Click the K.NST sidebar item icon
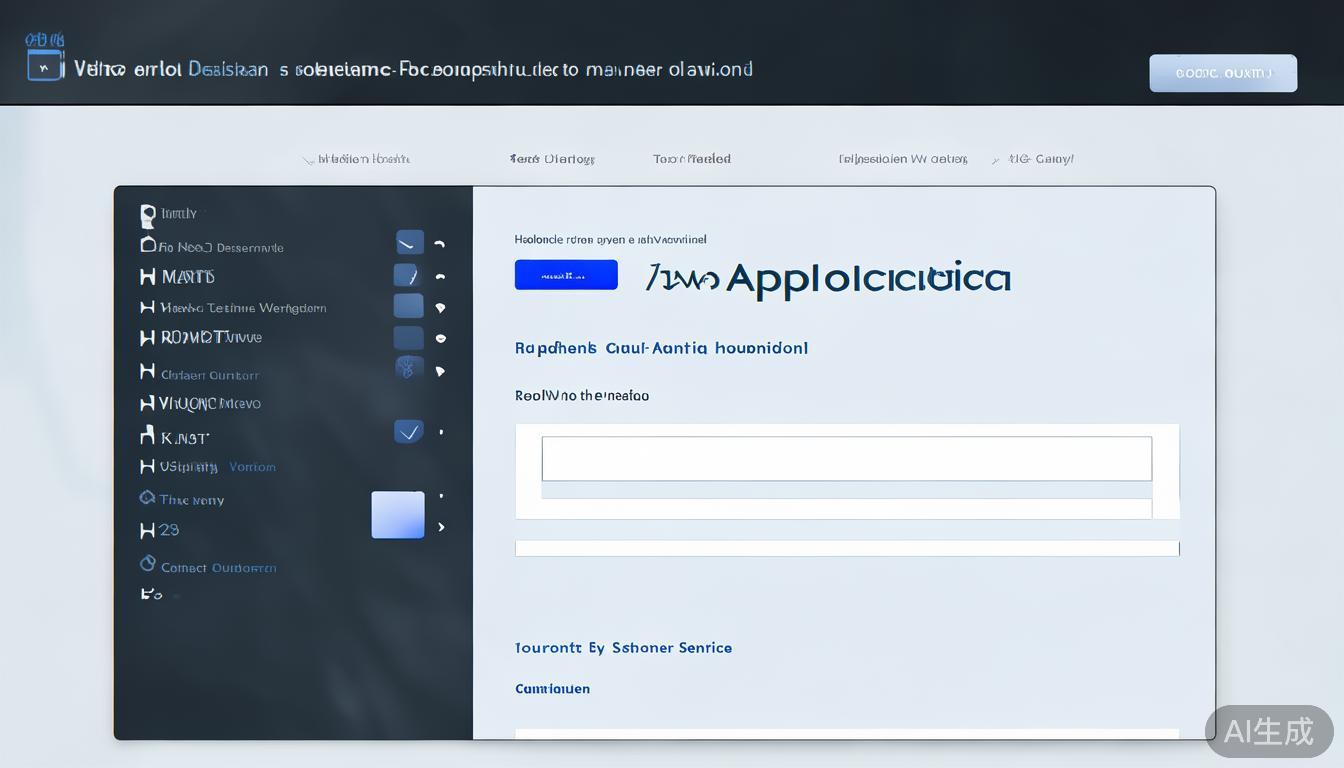This screenshot has height=768, width=1344. (x=147, y=436)
